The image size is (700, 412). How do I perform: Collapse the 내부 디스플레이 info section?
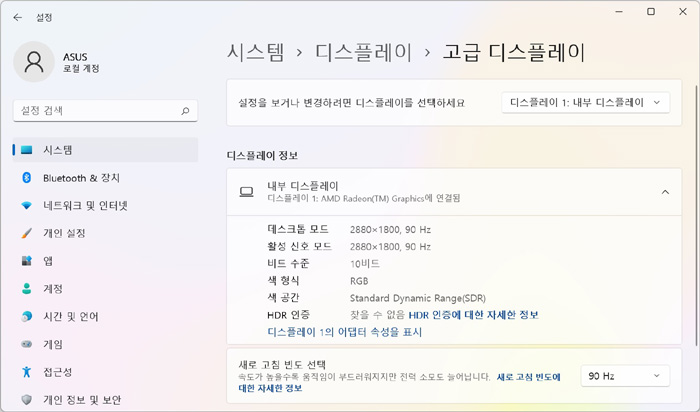[665, 191]
